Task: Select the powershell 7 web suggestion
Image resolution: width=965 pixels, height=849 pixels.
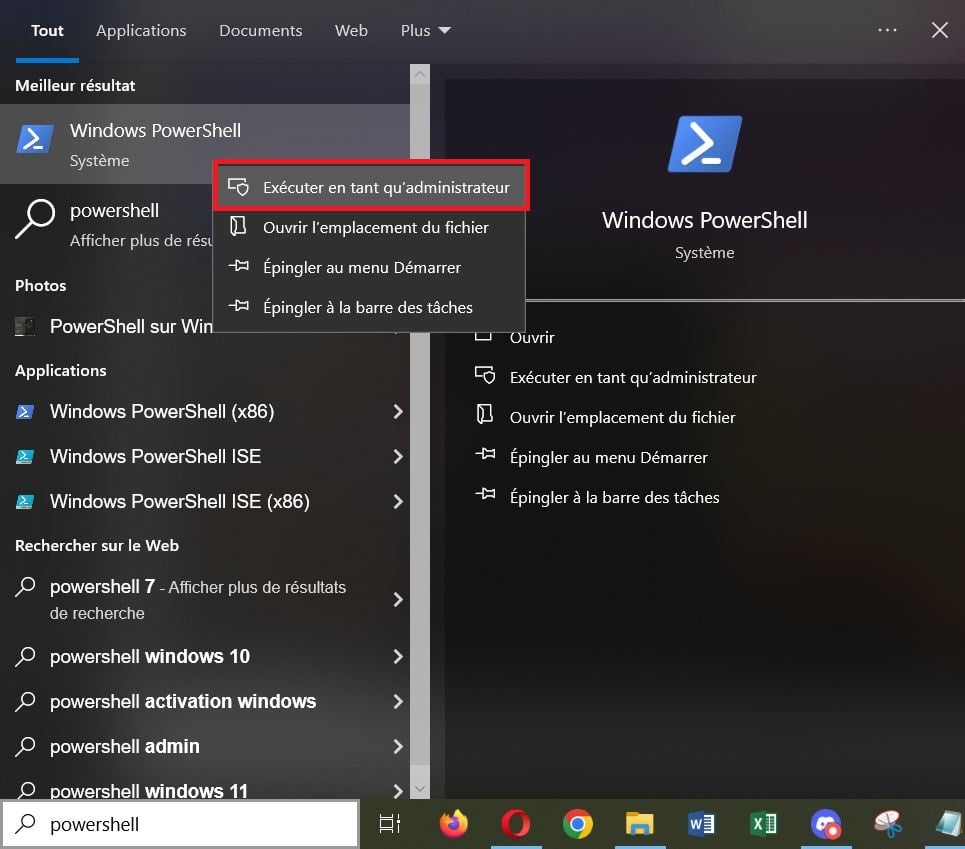Action: point(198,599)
